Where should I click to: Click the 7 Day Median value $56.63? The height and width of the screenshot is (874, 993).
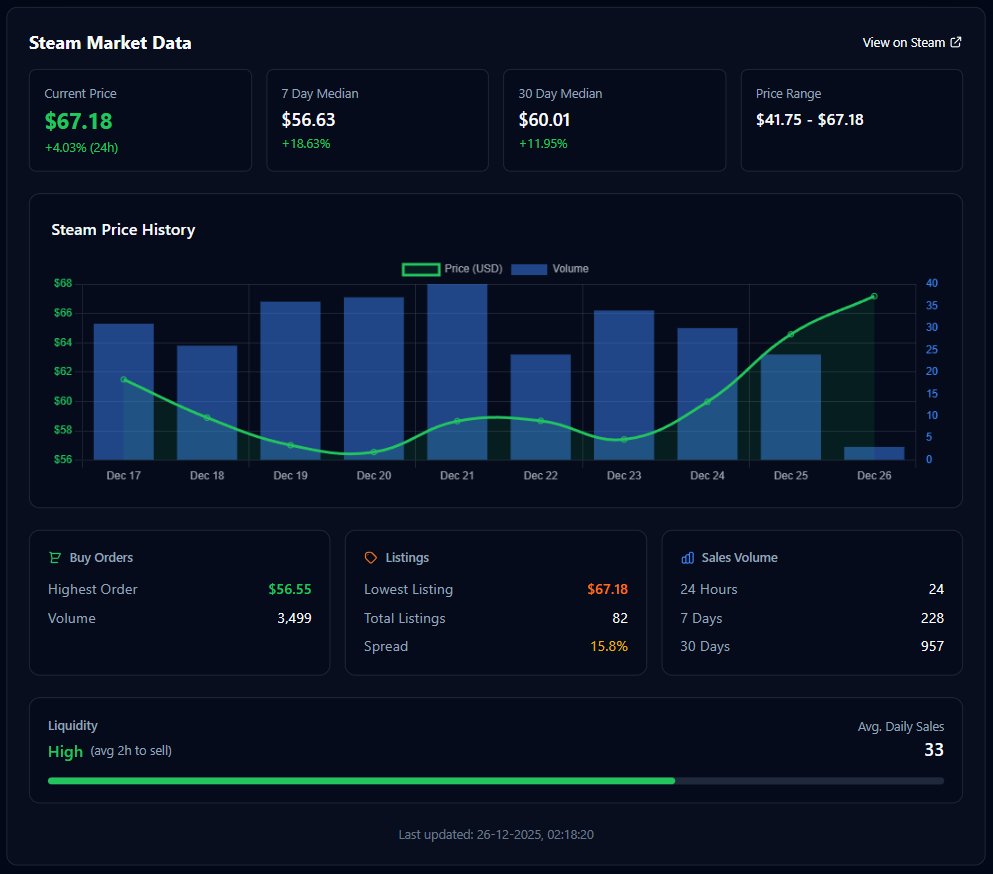[x=308, y=120]
